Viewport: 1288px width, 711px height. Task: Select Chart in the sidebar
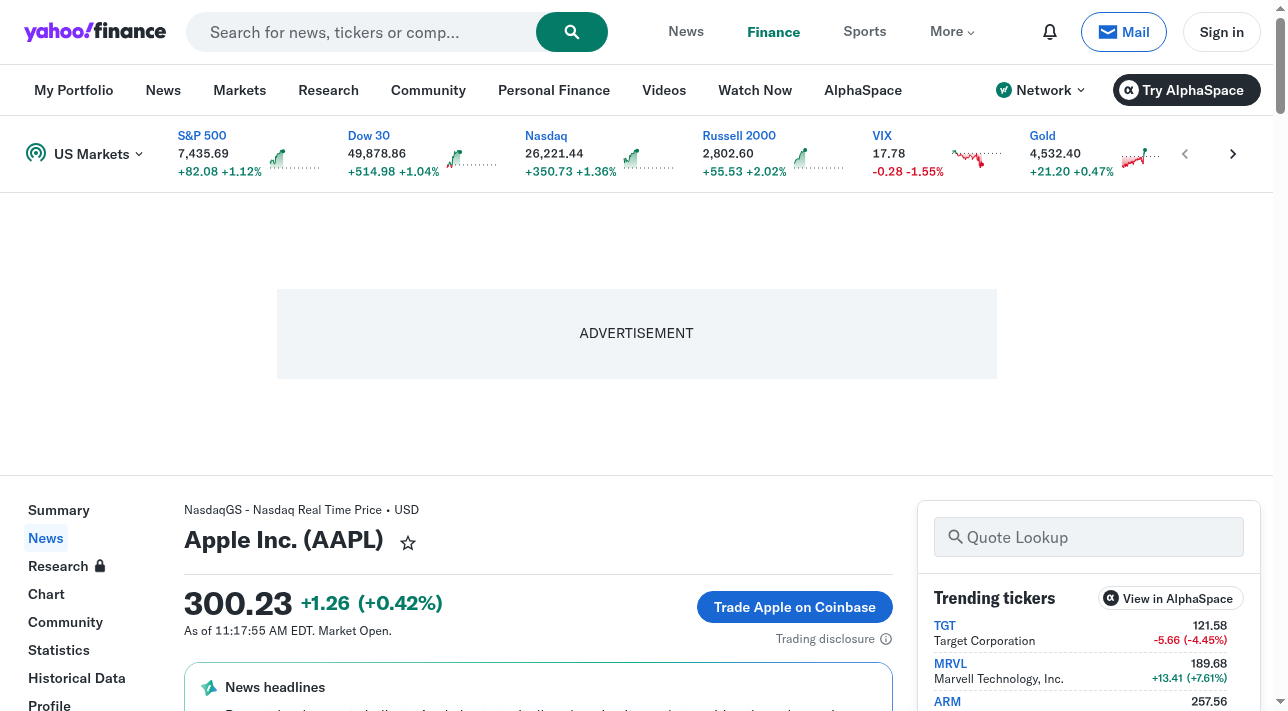tap(46, 594)
